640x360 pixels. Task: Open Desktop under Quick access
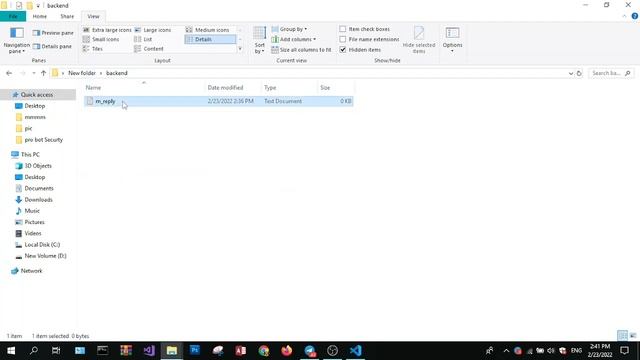click(35, 106)
